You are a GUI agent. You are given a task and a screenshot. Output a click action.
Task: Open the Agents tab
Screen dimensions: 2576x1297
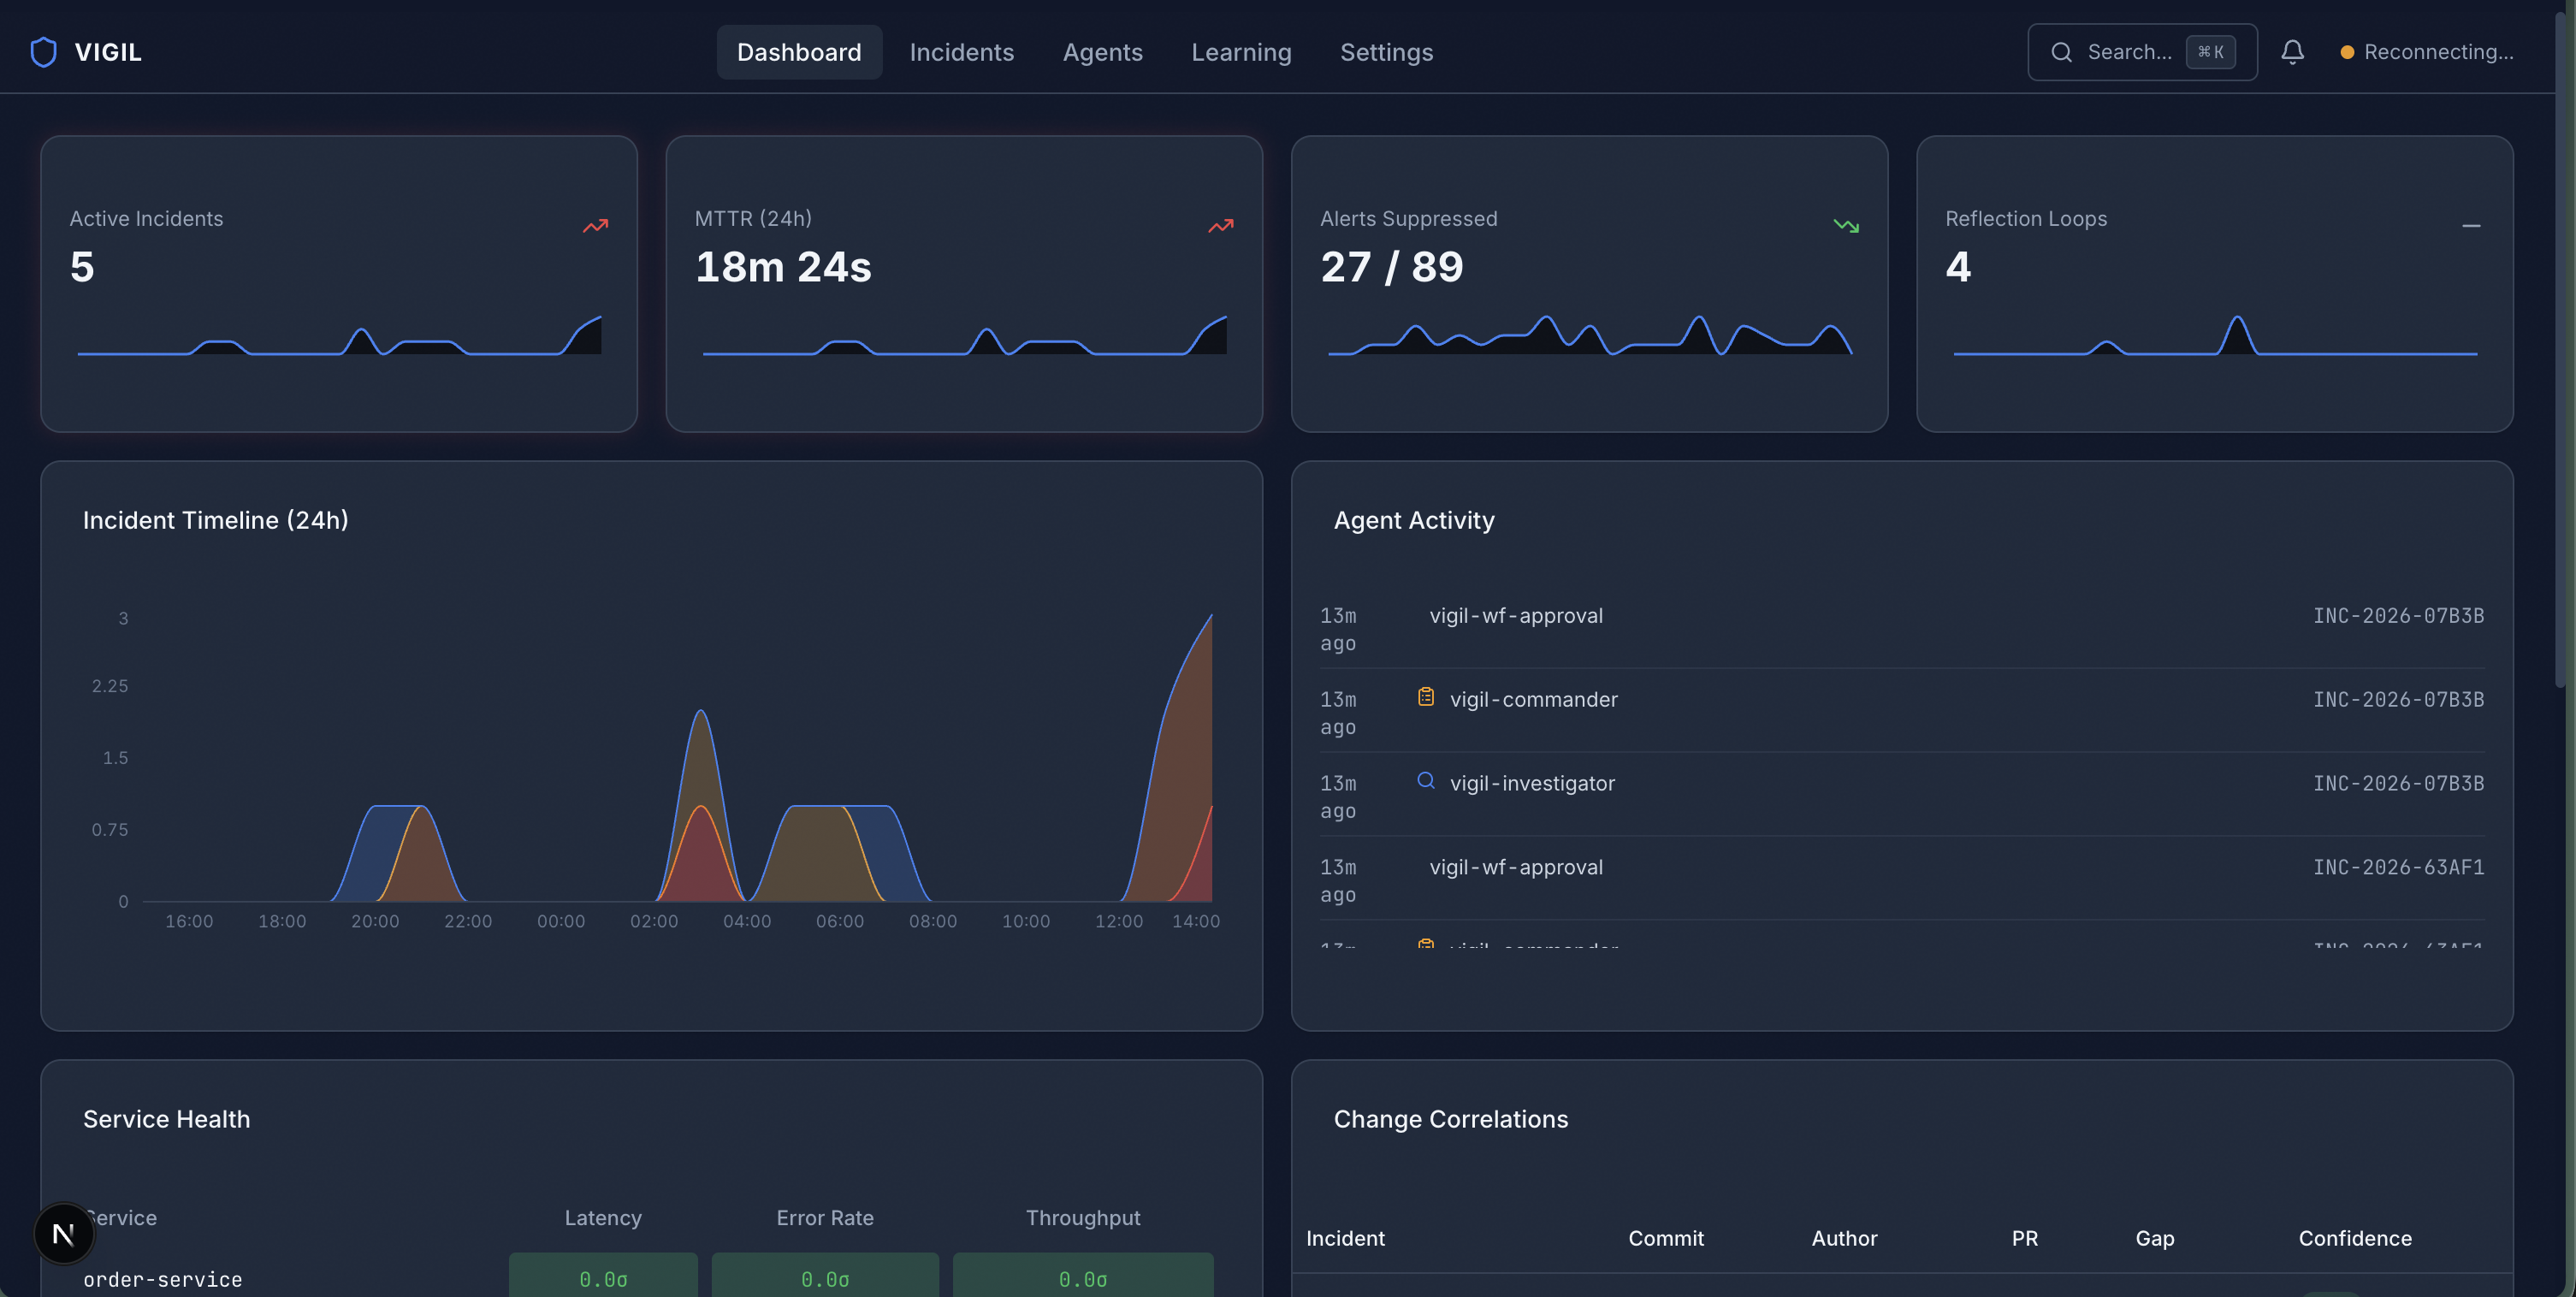click(x=1102, y=52)
